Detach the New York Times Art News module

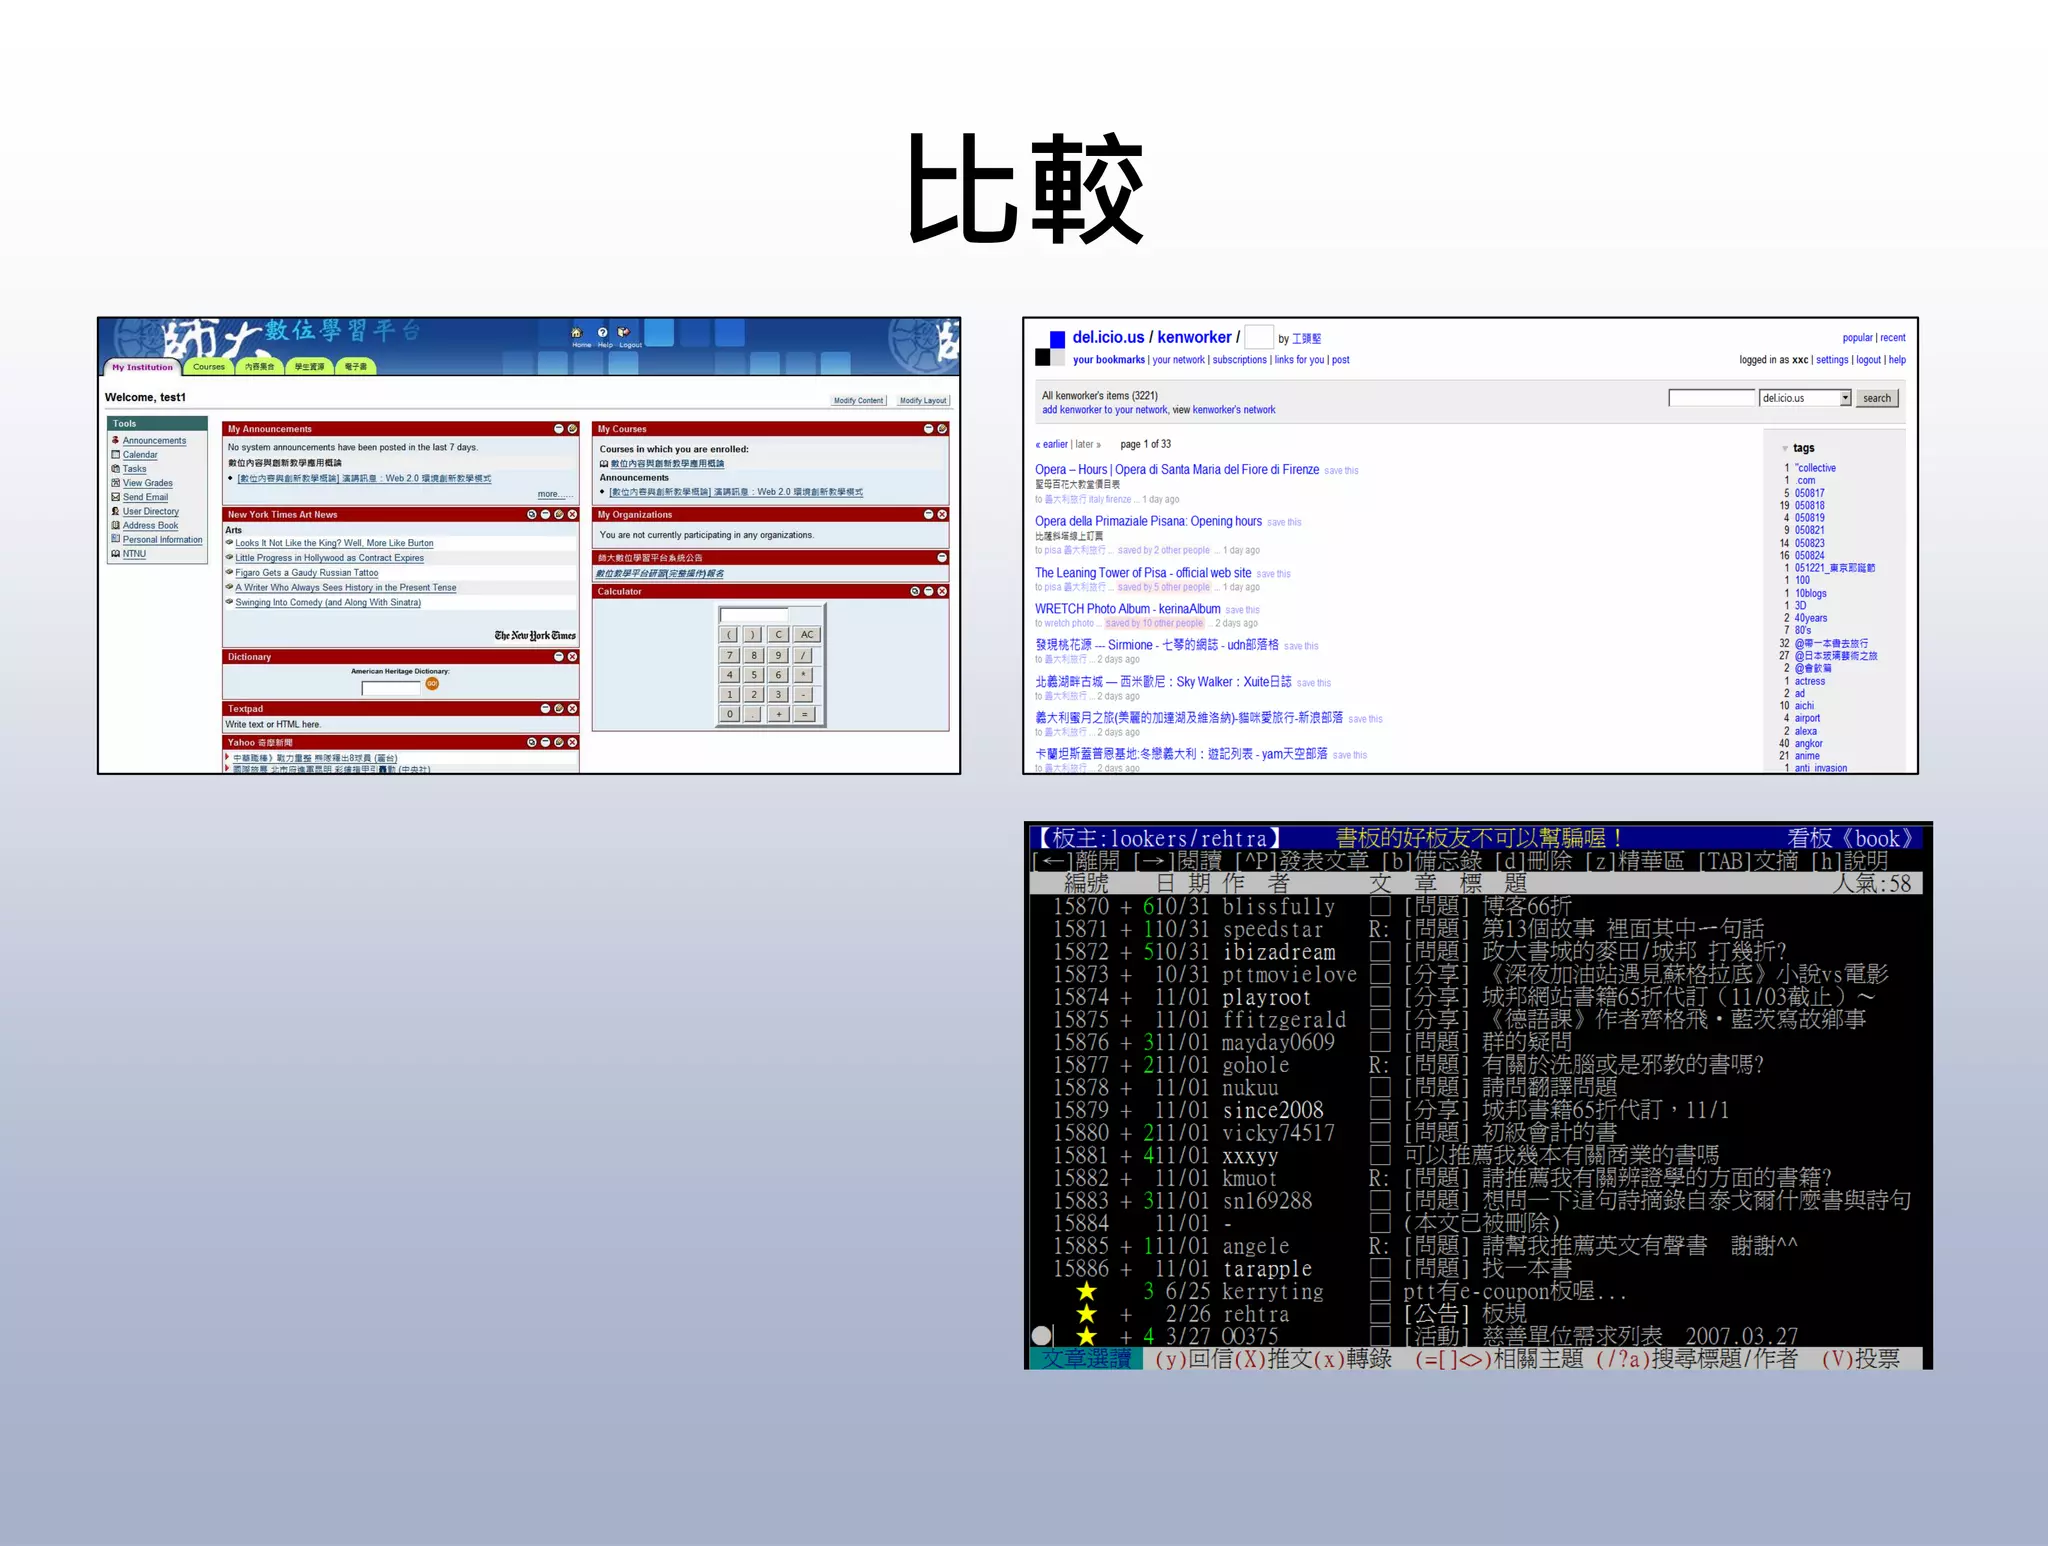pos(532,515)
